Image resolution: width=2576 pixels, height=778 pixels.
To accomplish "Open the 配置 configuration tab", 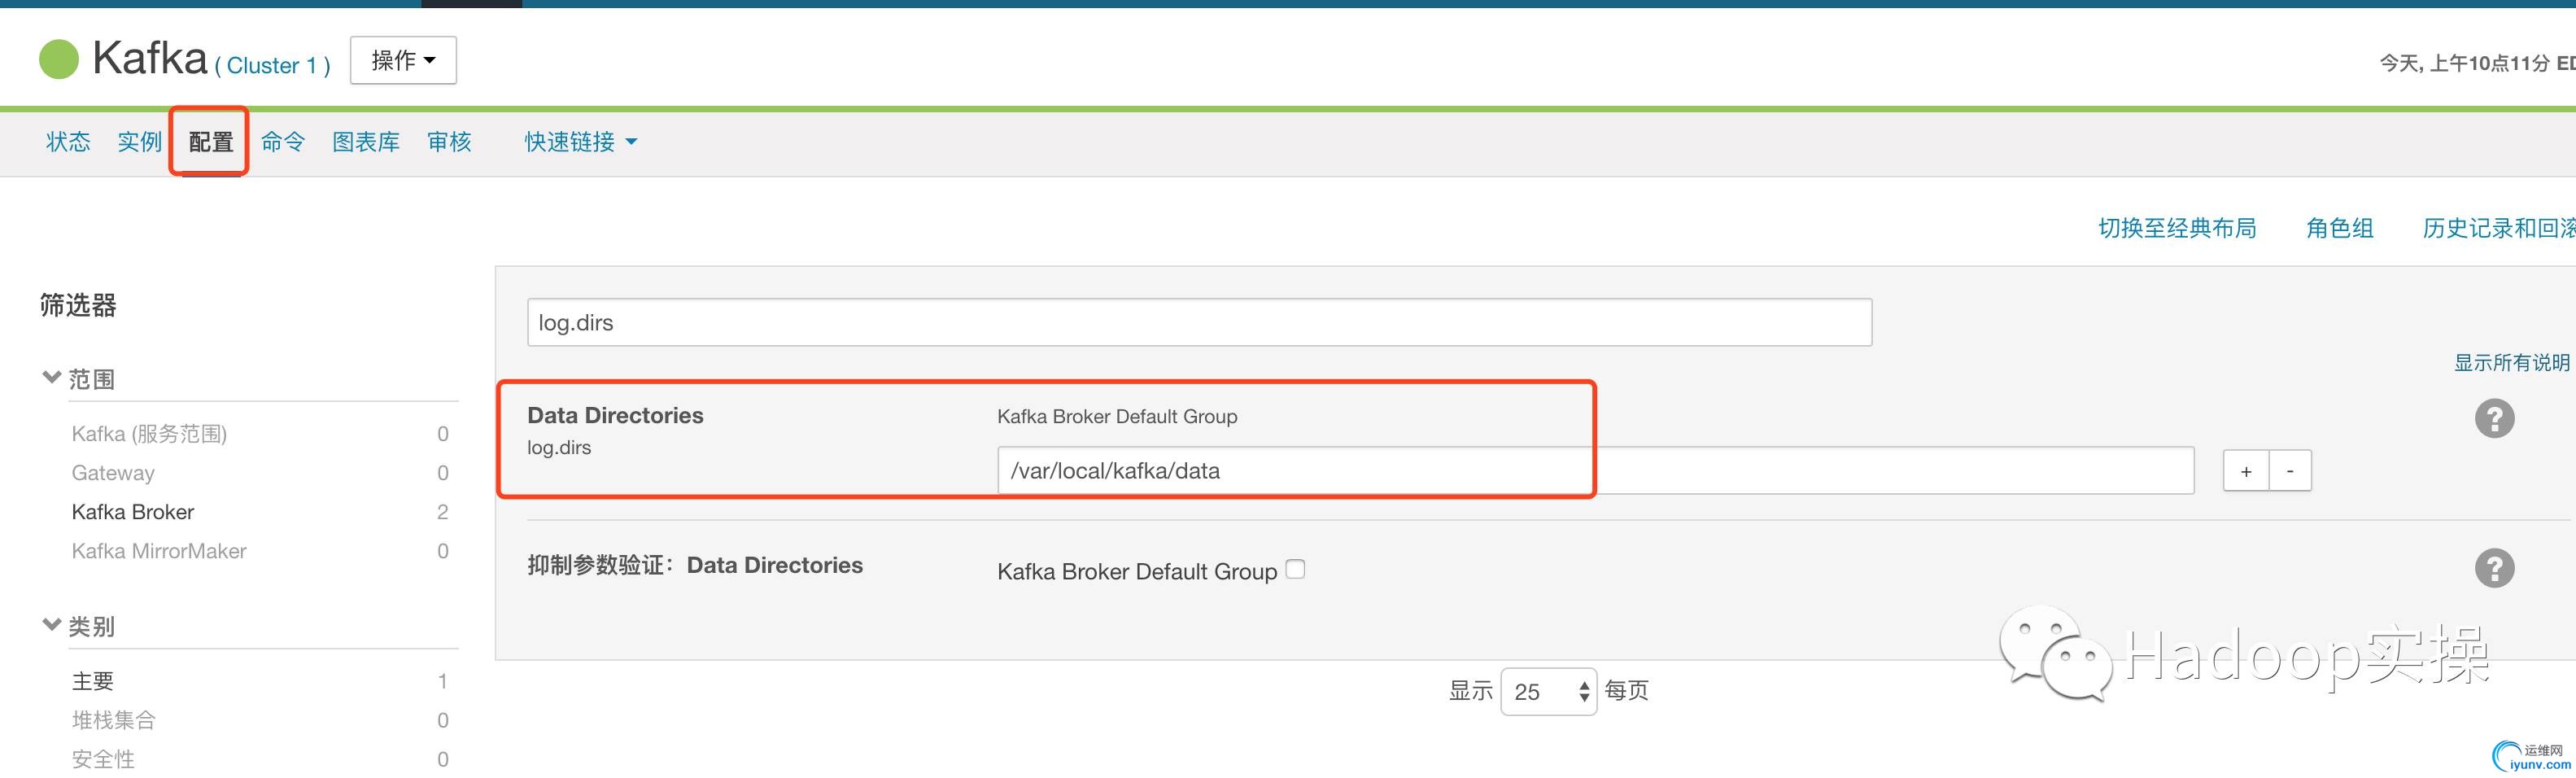I will pos(210,142).
